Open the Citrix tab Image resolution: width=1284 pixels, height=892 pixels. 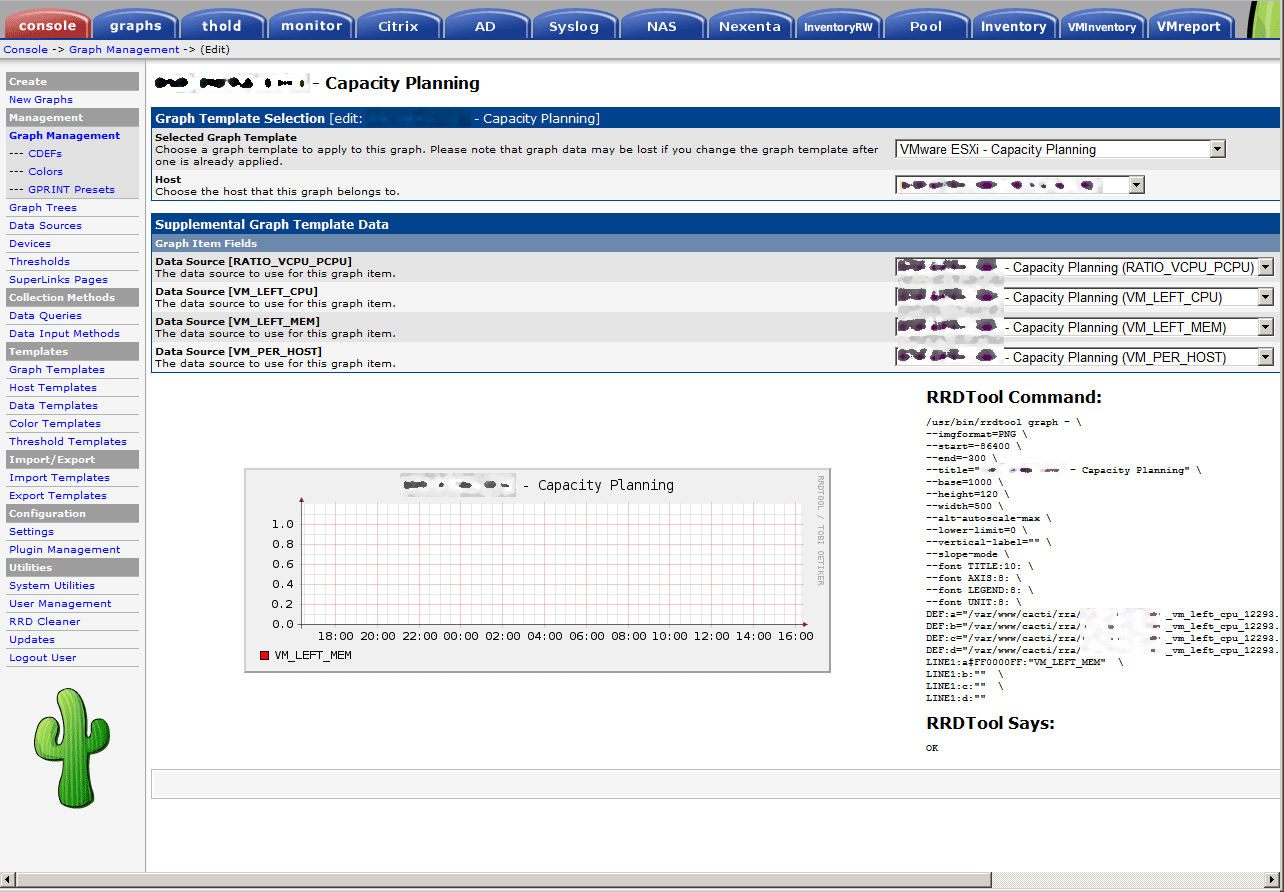399,26
